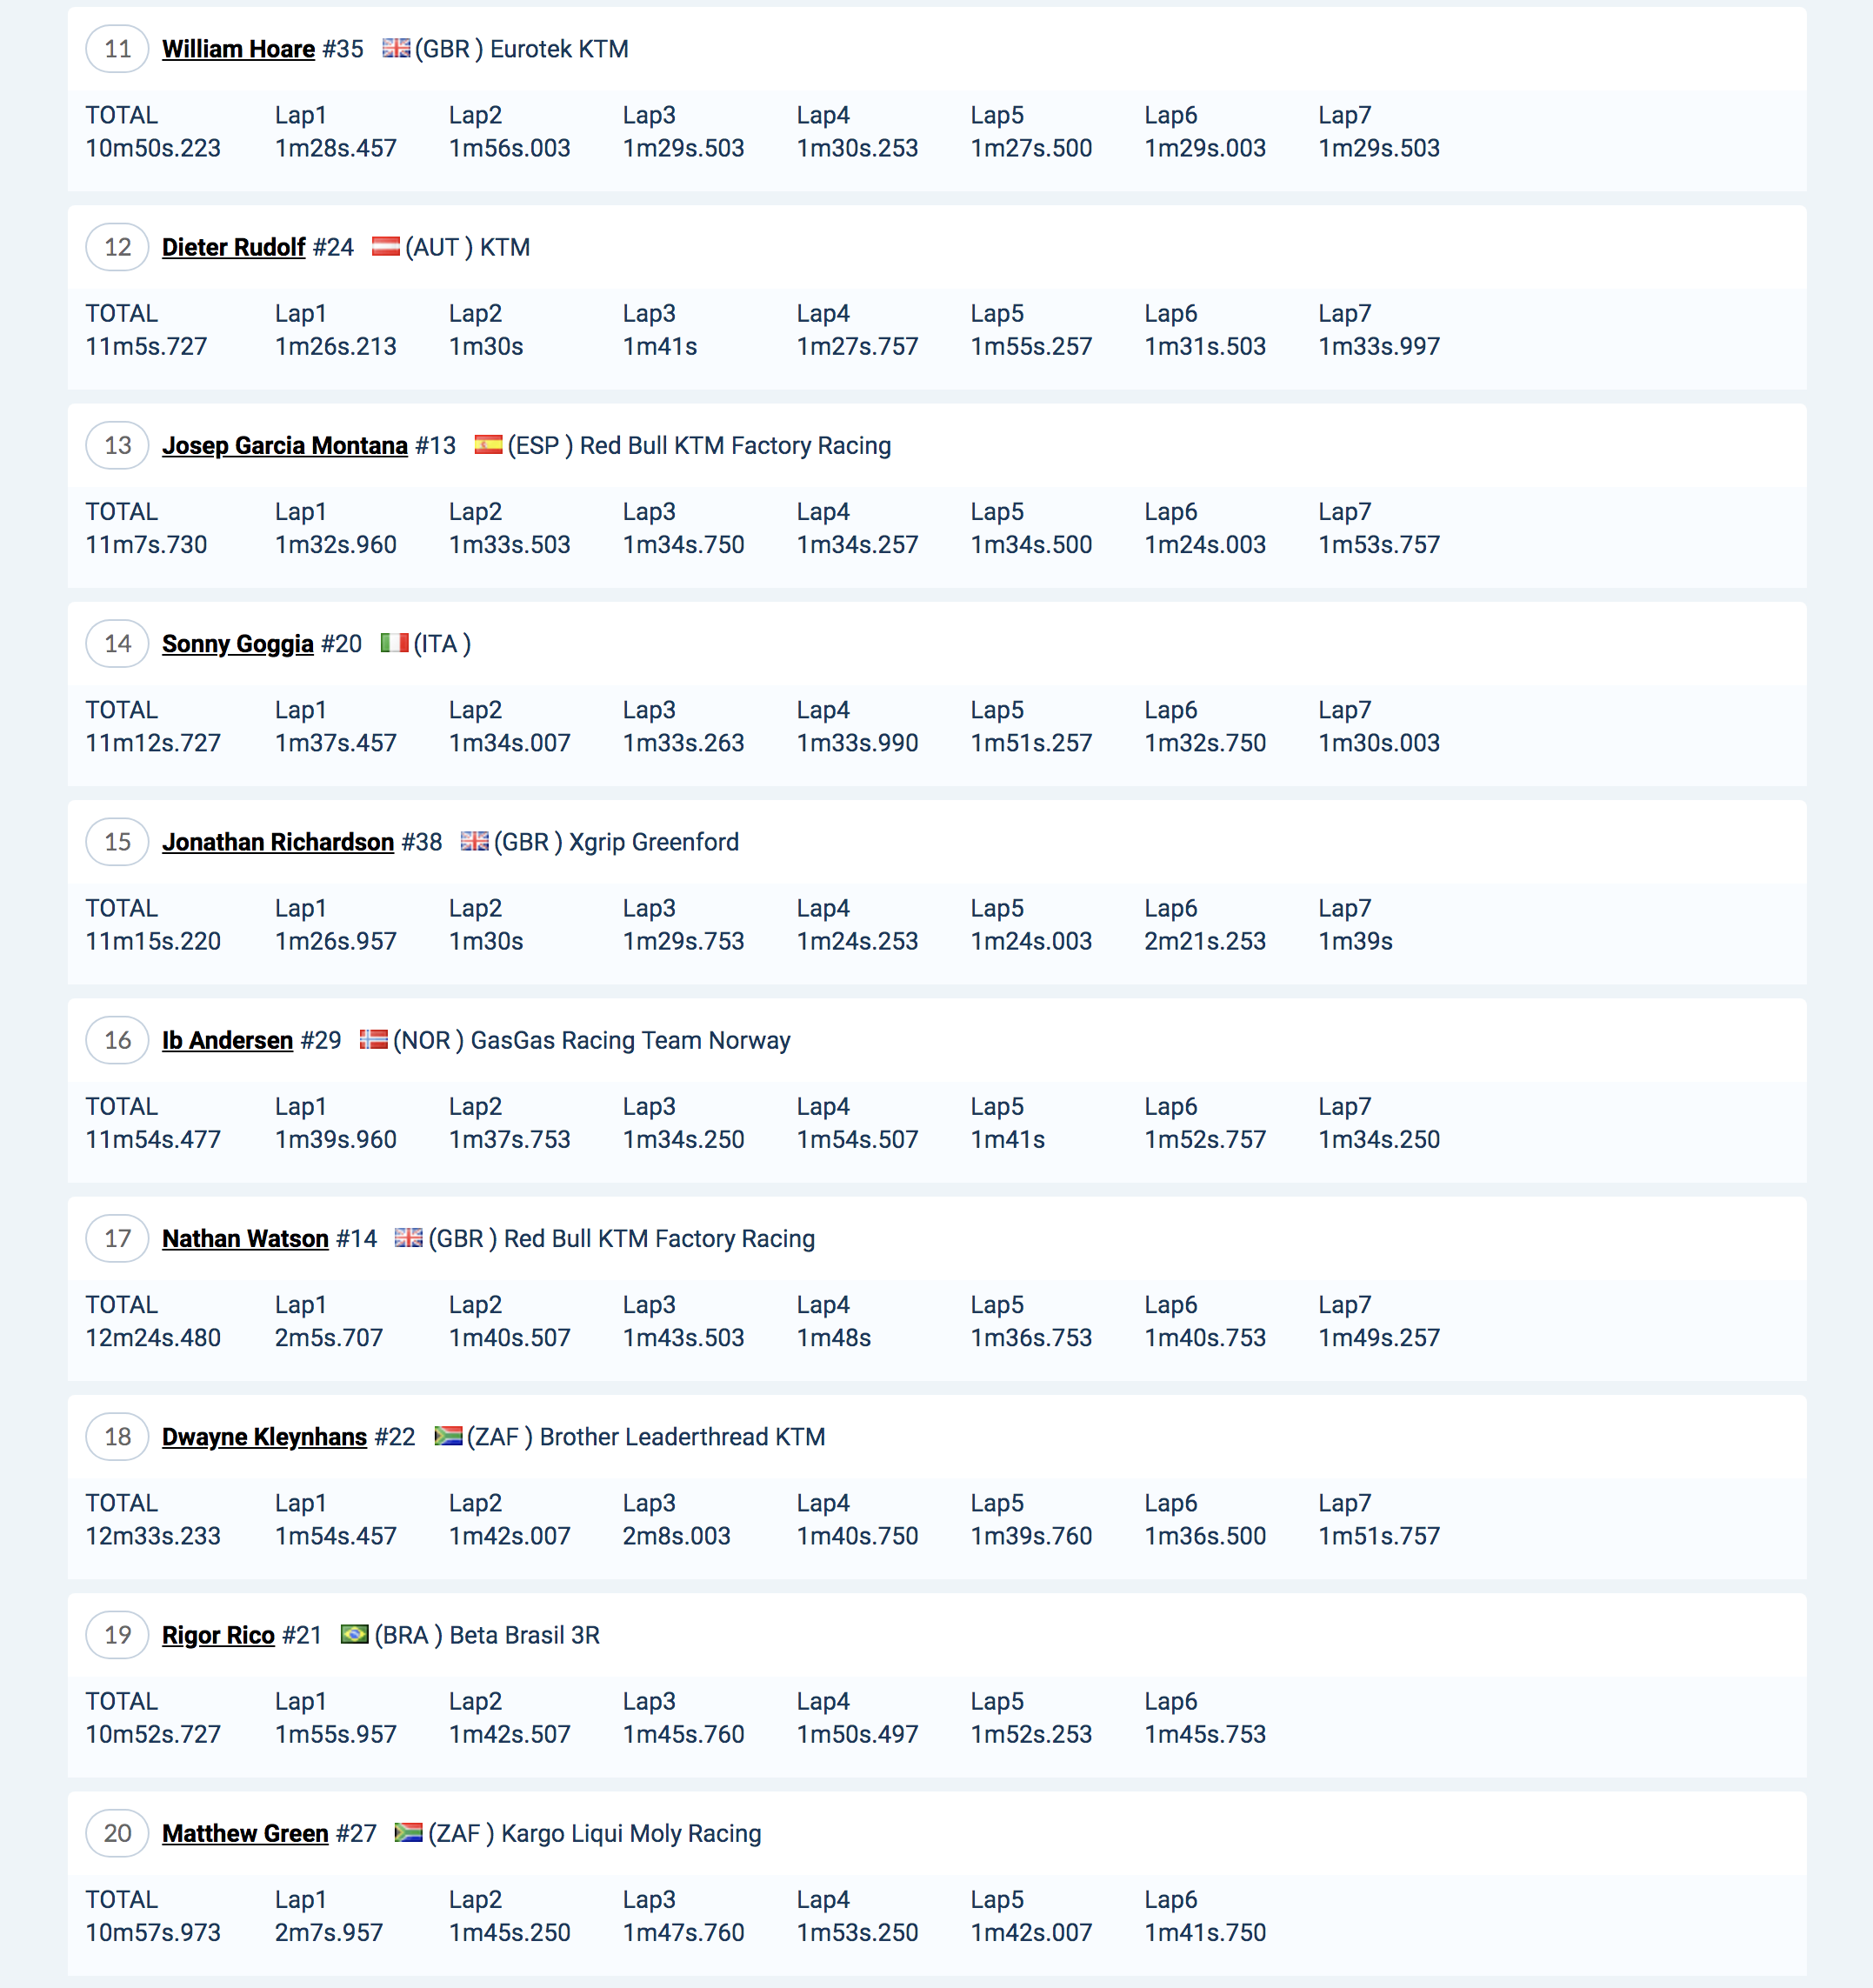Click the British flag beside William Hoare

[395, 48]
